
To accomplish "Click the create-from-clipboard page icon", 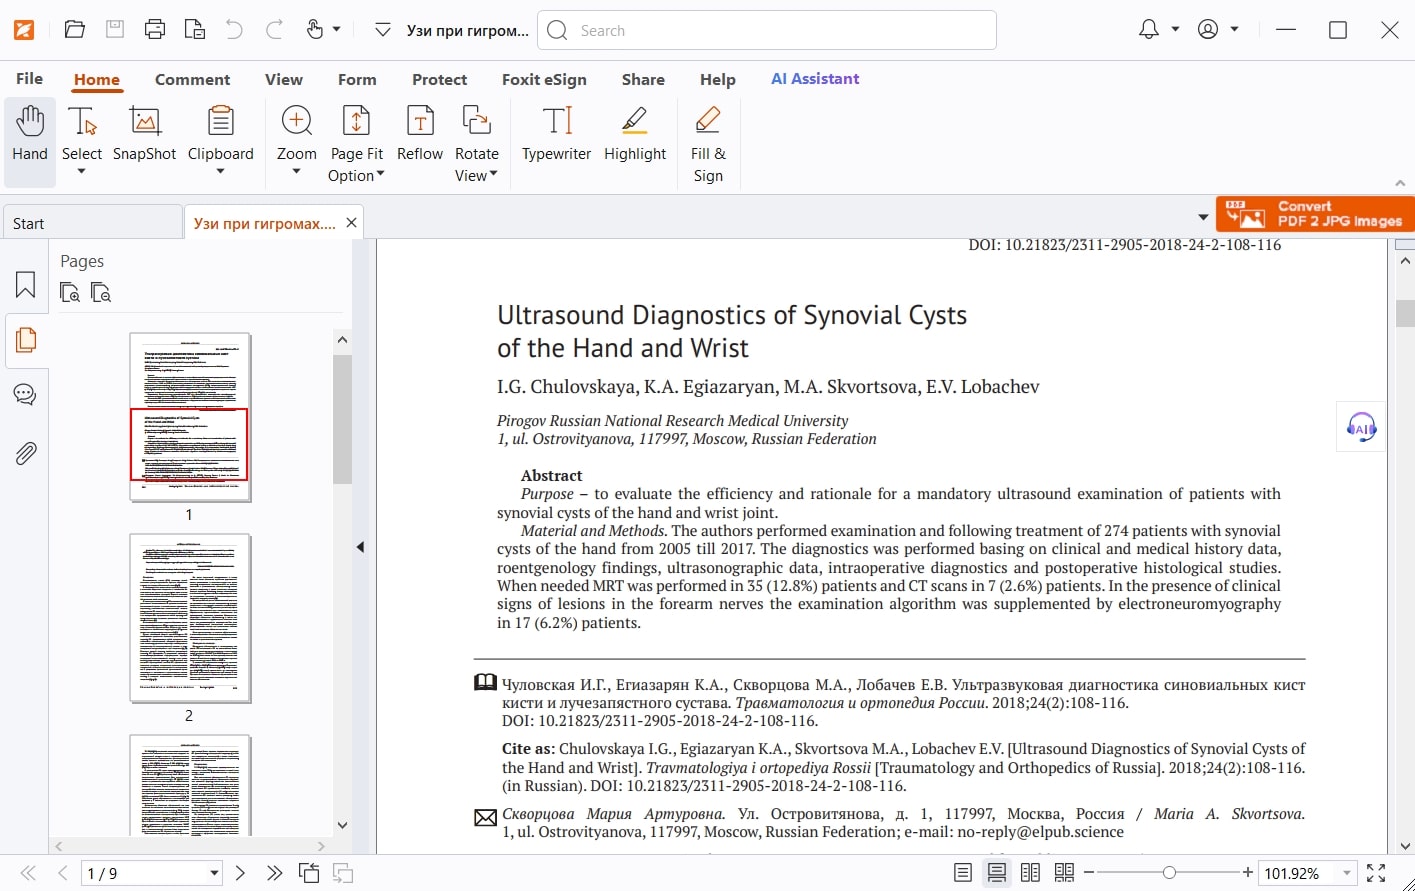I will (194, 30).
